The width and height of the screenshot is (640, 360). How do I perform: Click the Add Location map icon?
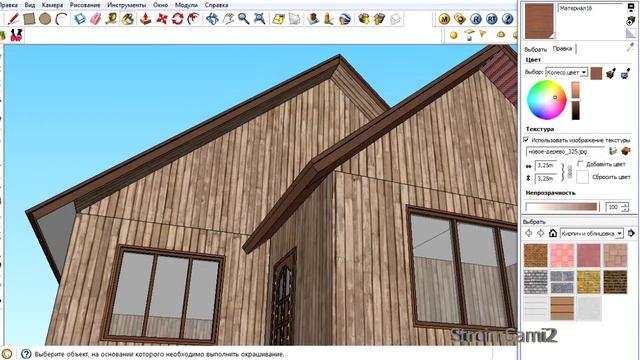[278, 19]
